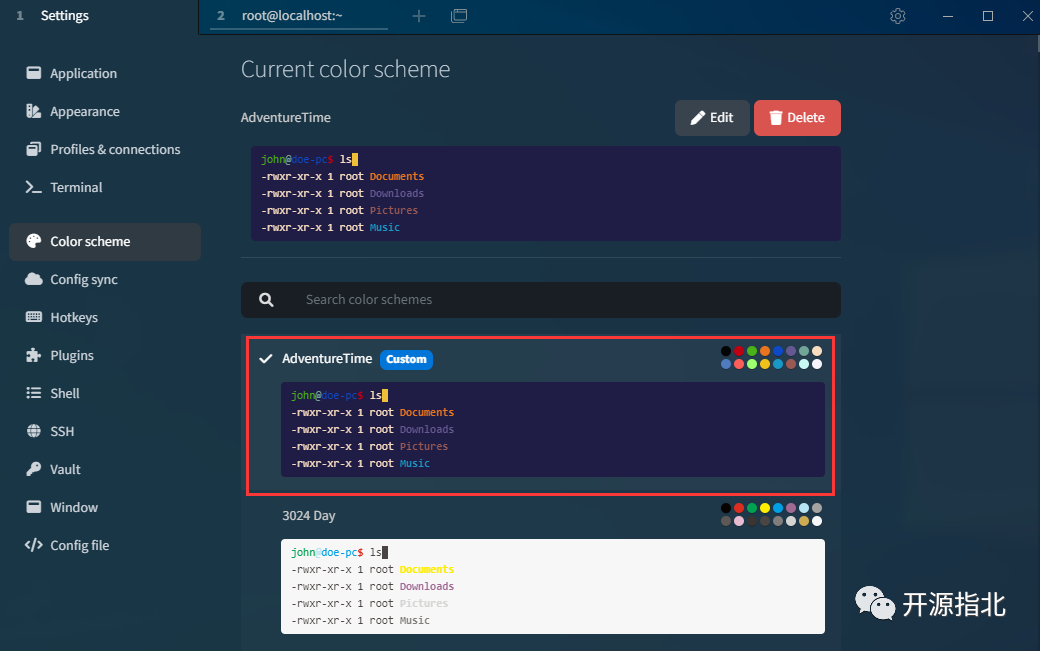Open Hotkeys keyboard settings

[x=73, y=317]
